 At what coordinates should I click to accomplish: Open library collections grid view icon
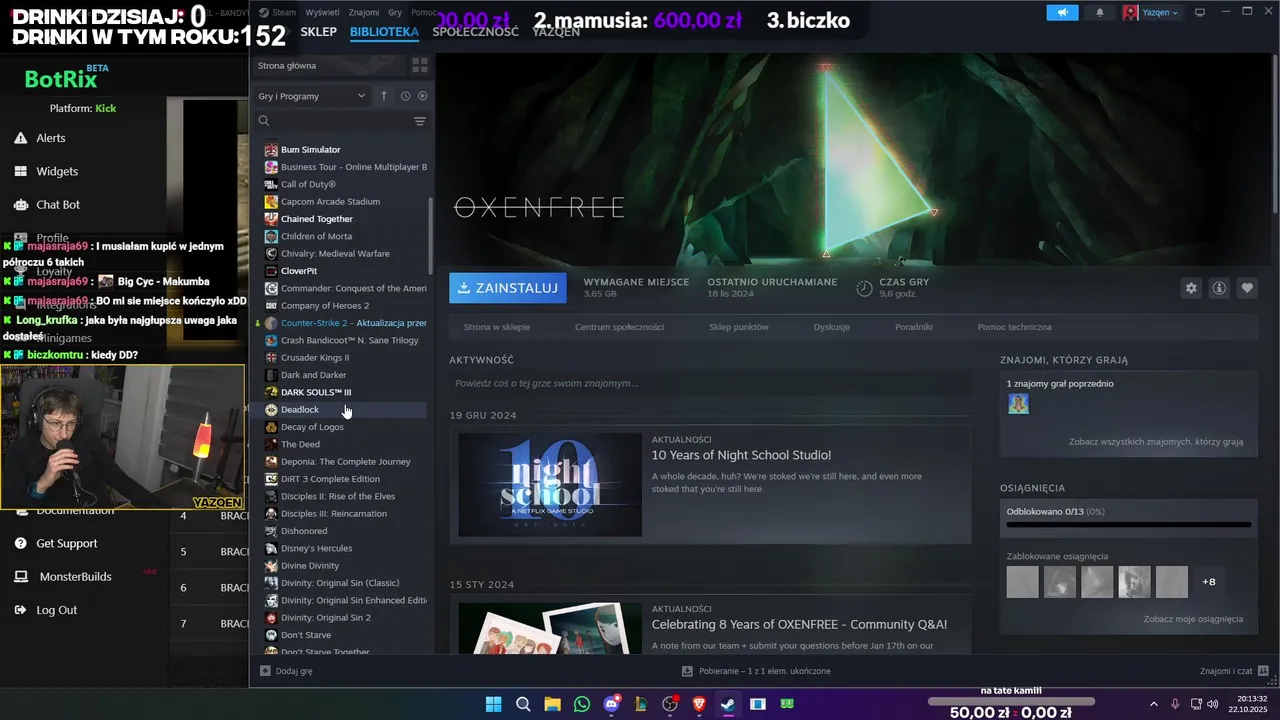[x=420, y=65]
